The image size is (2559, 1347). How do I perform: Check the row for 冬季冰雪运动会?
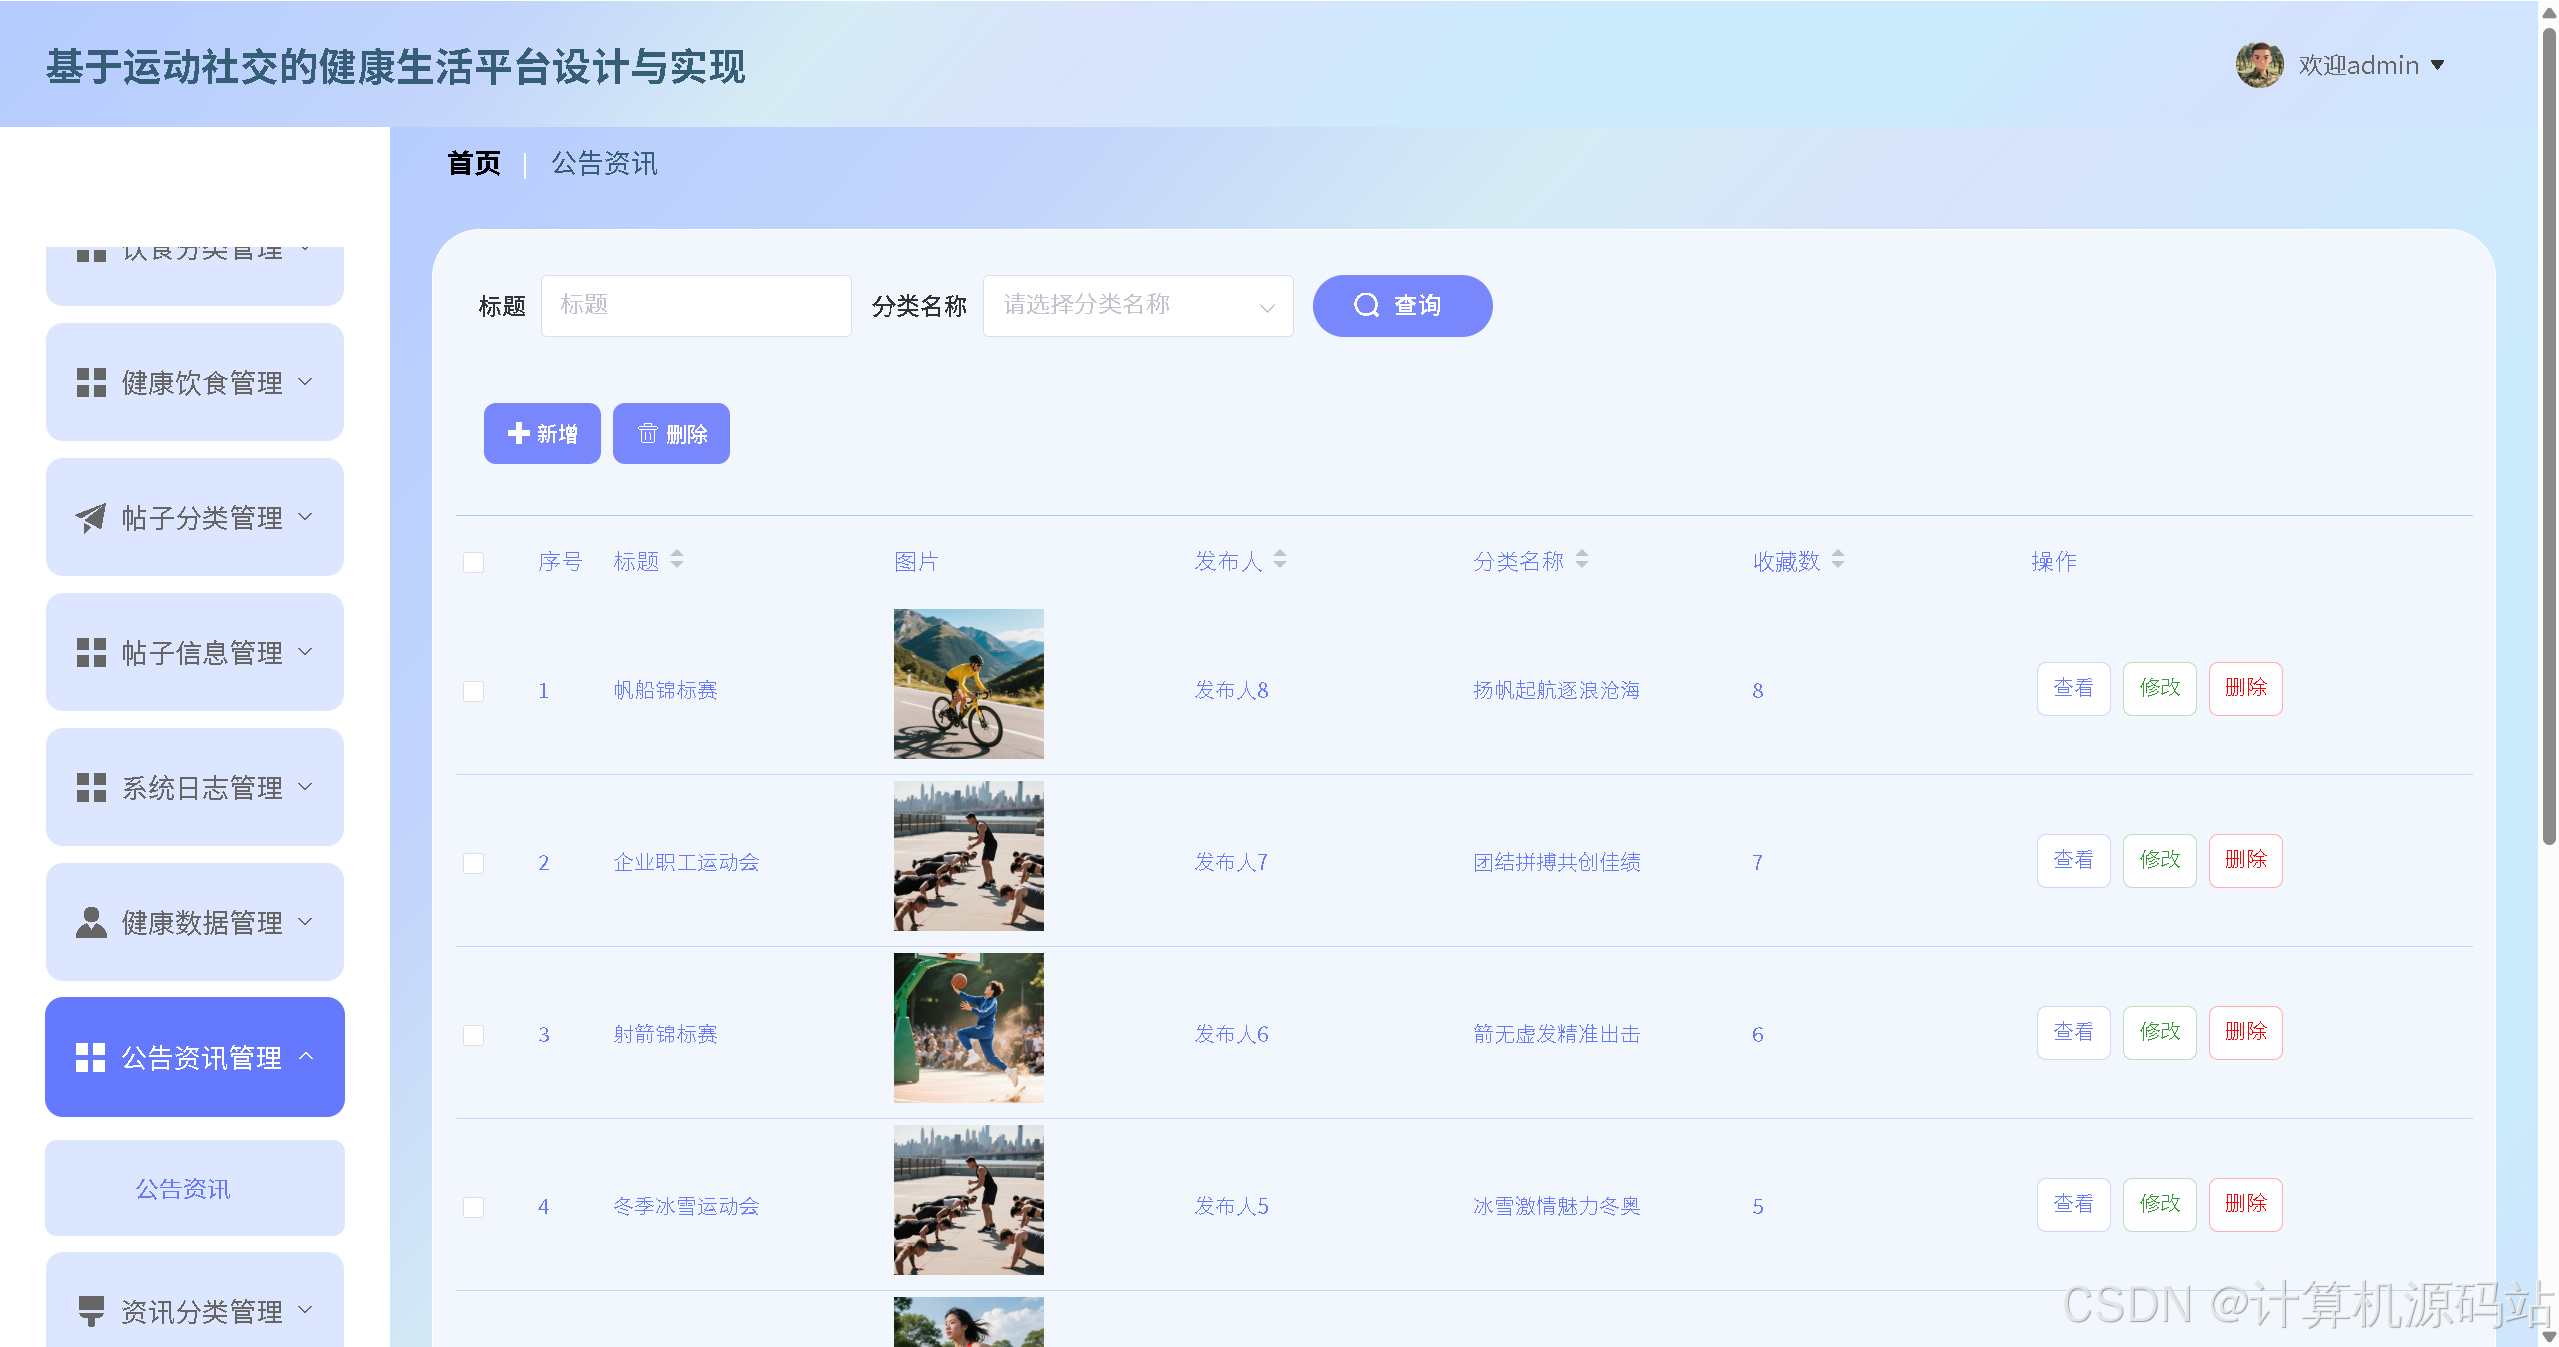[474, 1207]
